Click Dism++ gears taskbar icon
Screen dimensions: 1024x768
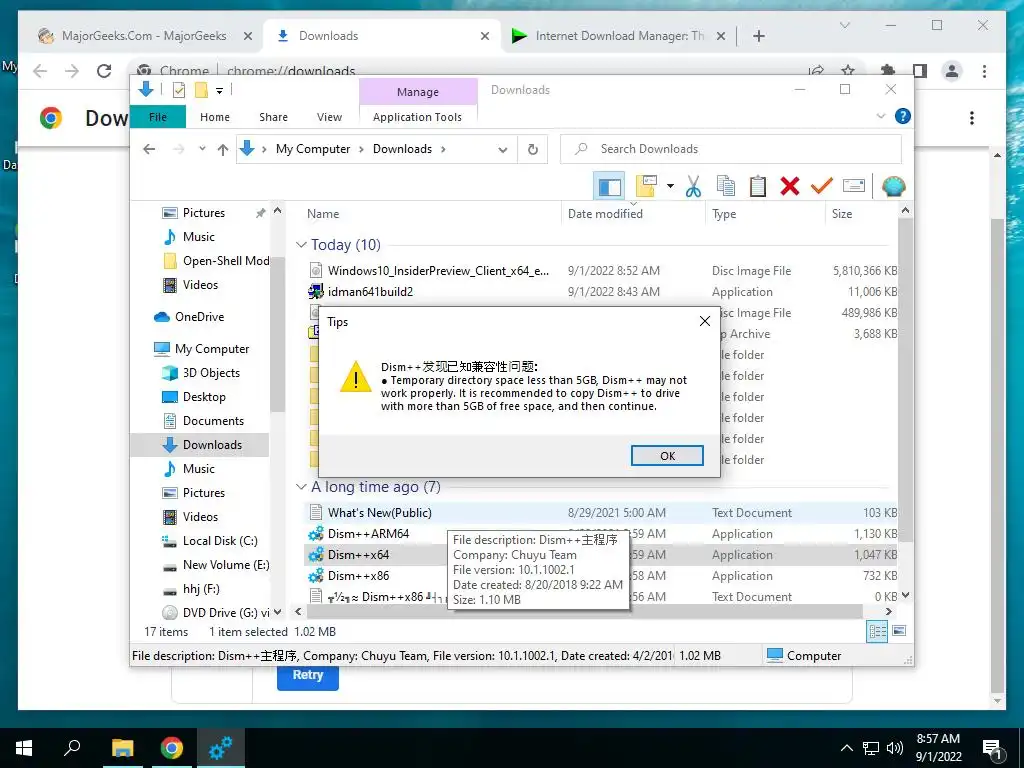(221, 748)
